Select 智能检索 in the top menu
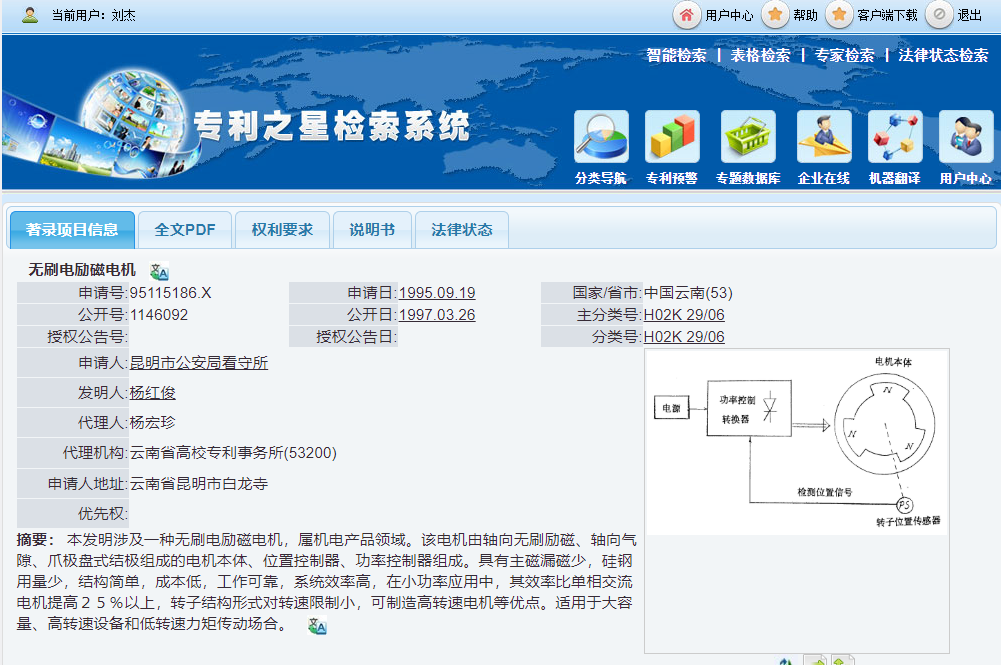The width and height of the screenshot is (1001, 665). pos(676,56)
